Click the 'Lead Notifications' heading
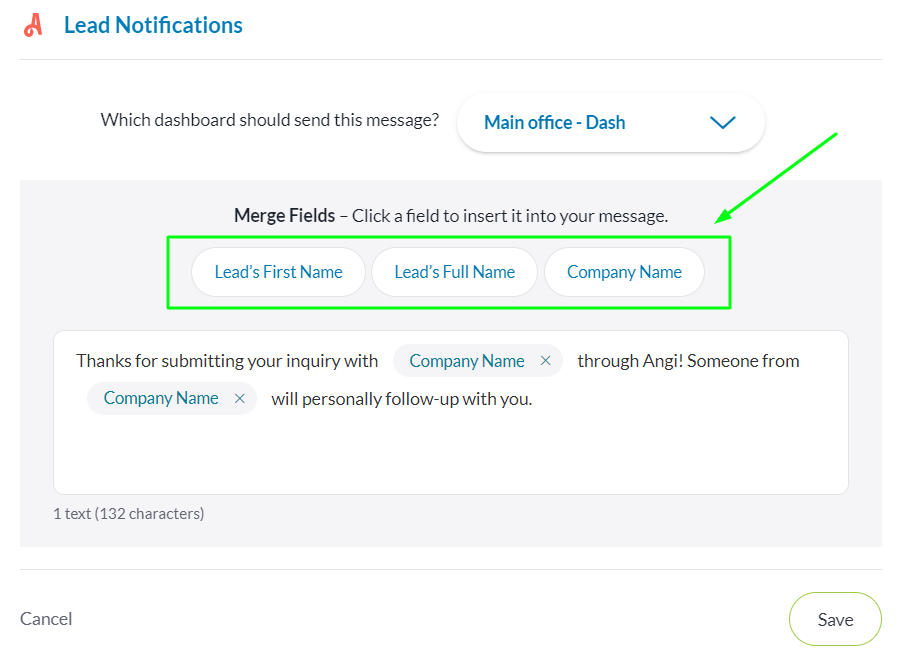The height and width of the screenshot is (658, 903). click(x=153, y=25)
